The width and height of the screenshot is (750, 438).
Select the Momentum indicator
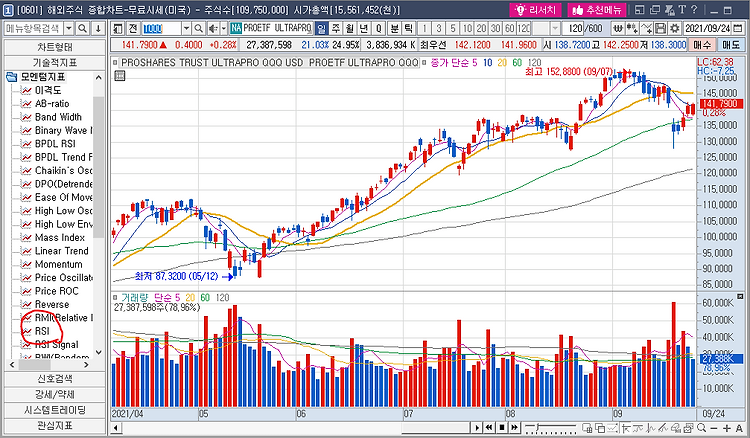click(x=58, y=264)
